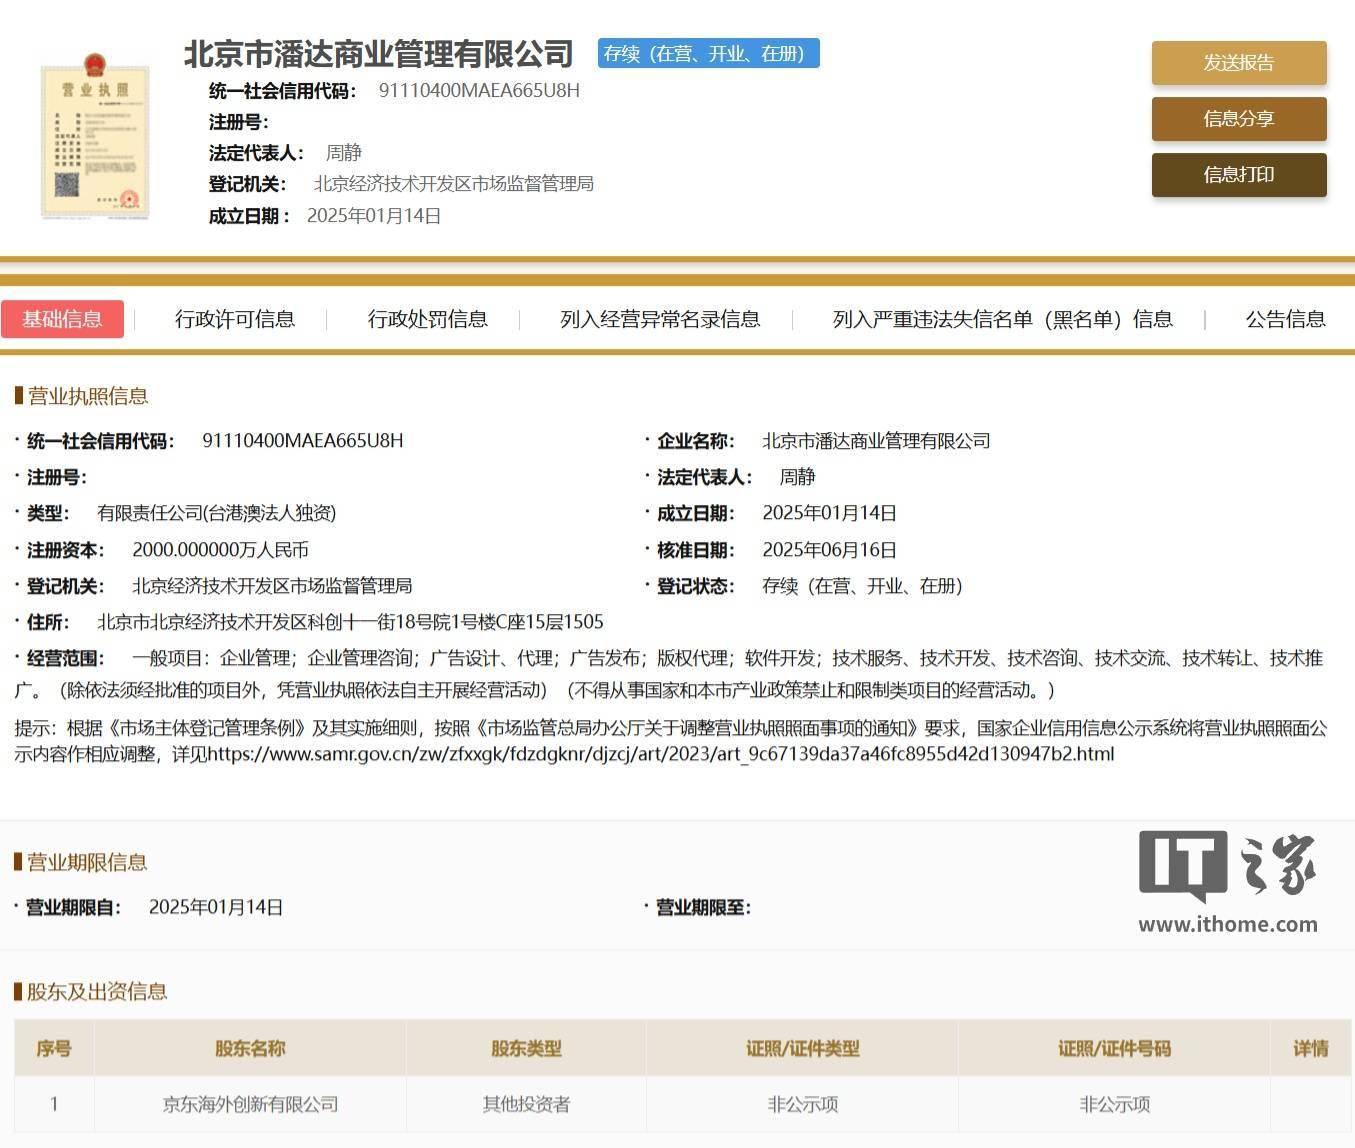Click the 信息打印 button
The height and width of the screenshot is (1148, 1355).
(x=1239, y=175)
